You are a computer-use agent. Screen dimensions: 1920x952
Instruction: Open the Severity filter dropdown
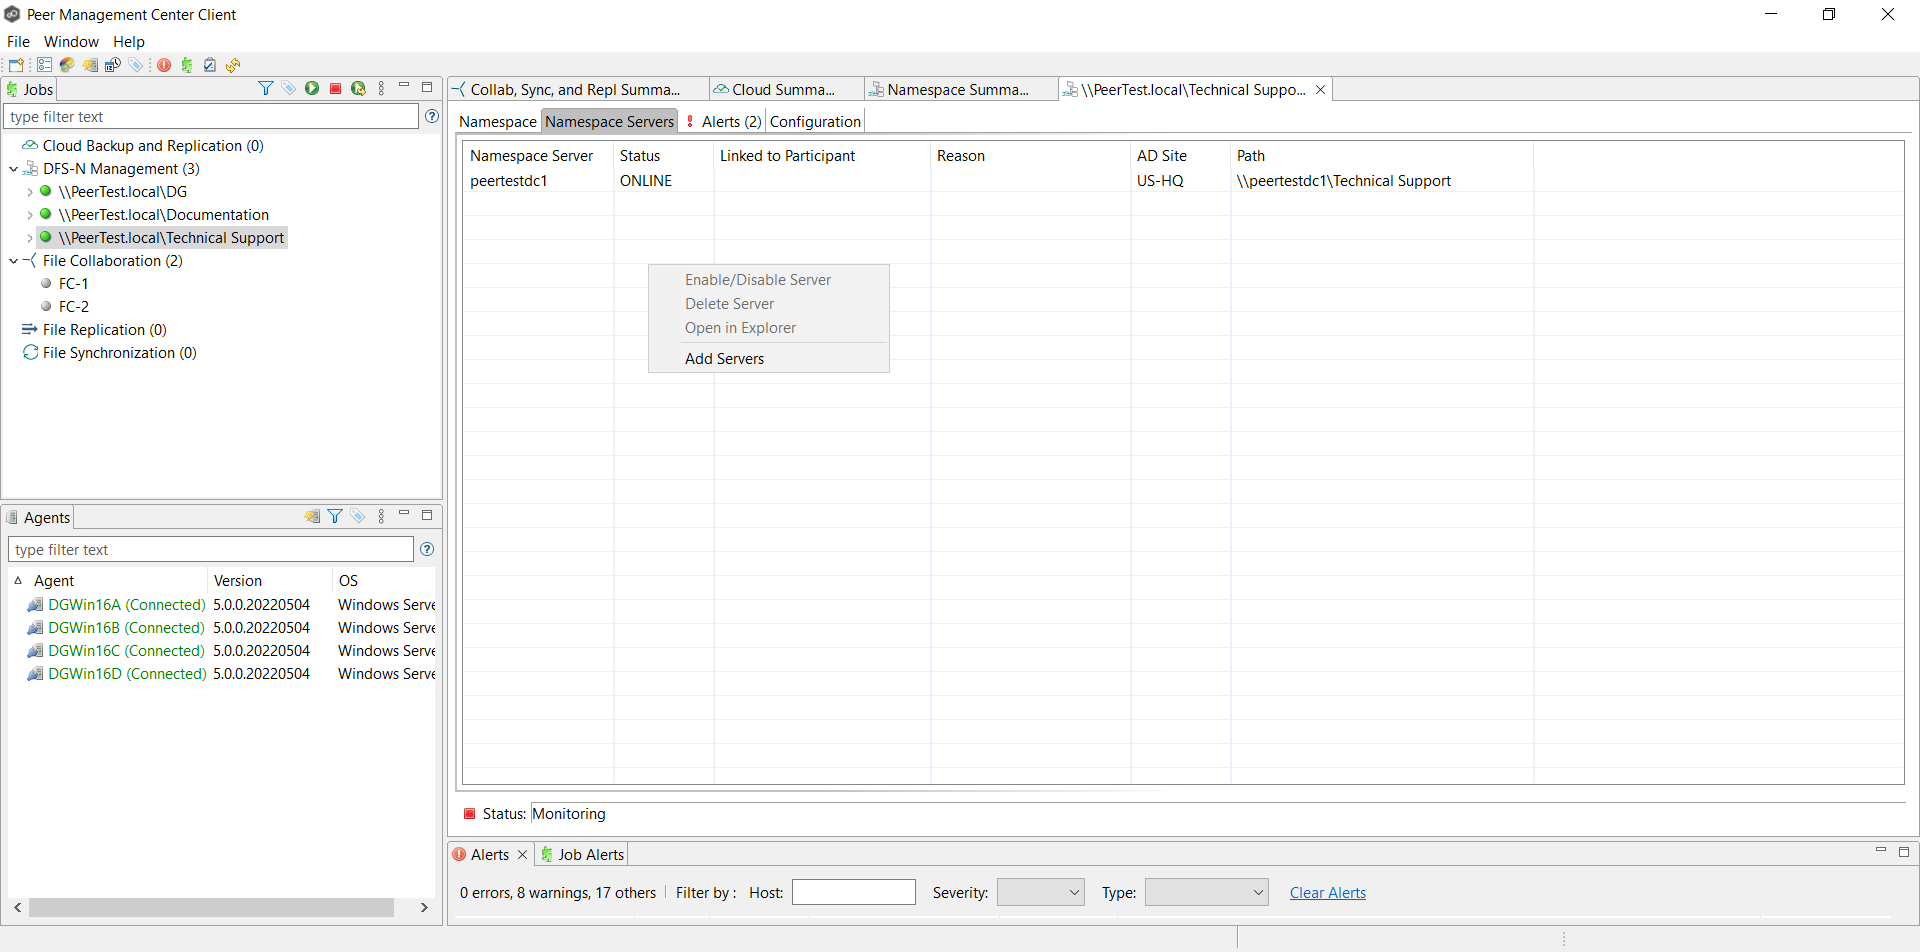tap(1041, 892)
